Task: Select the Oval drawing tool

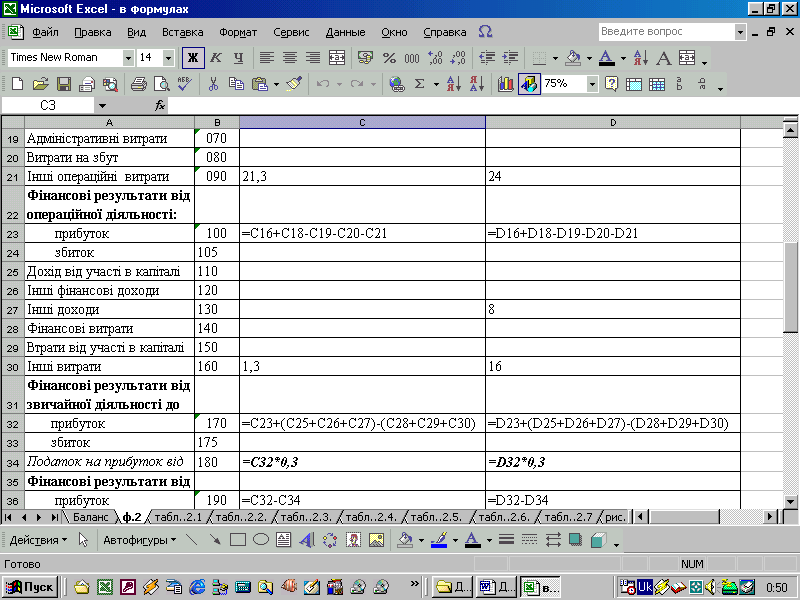Action: 261,540
